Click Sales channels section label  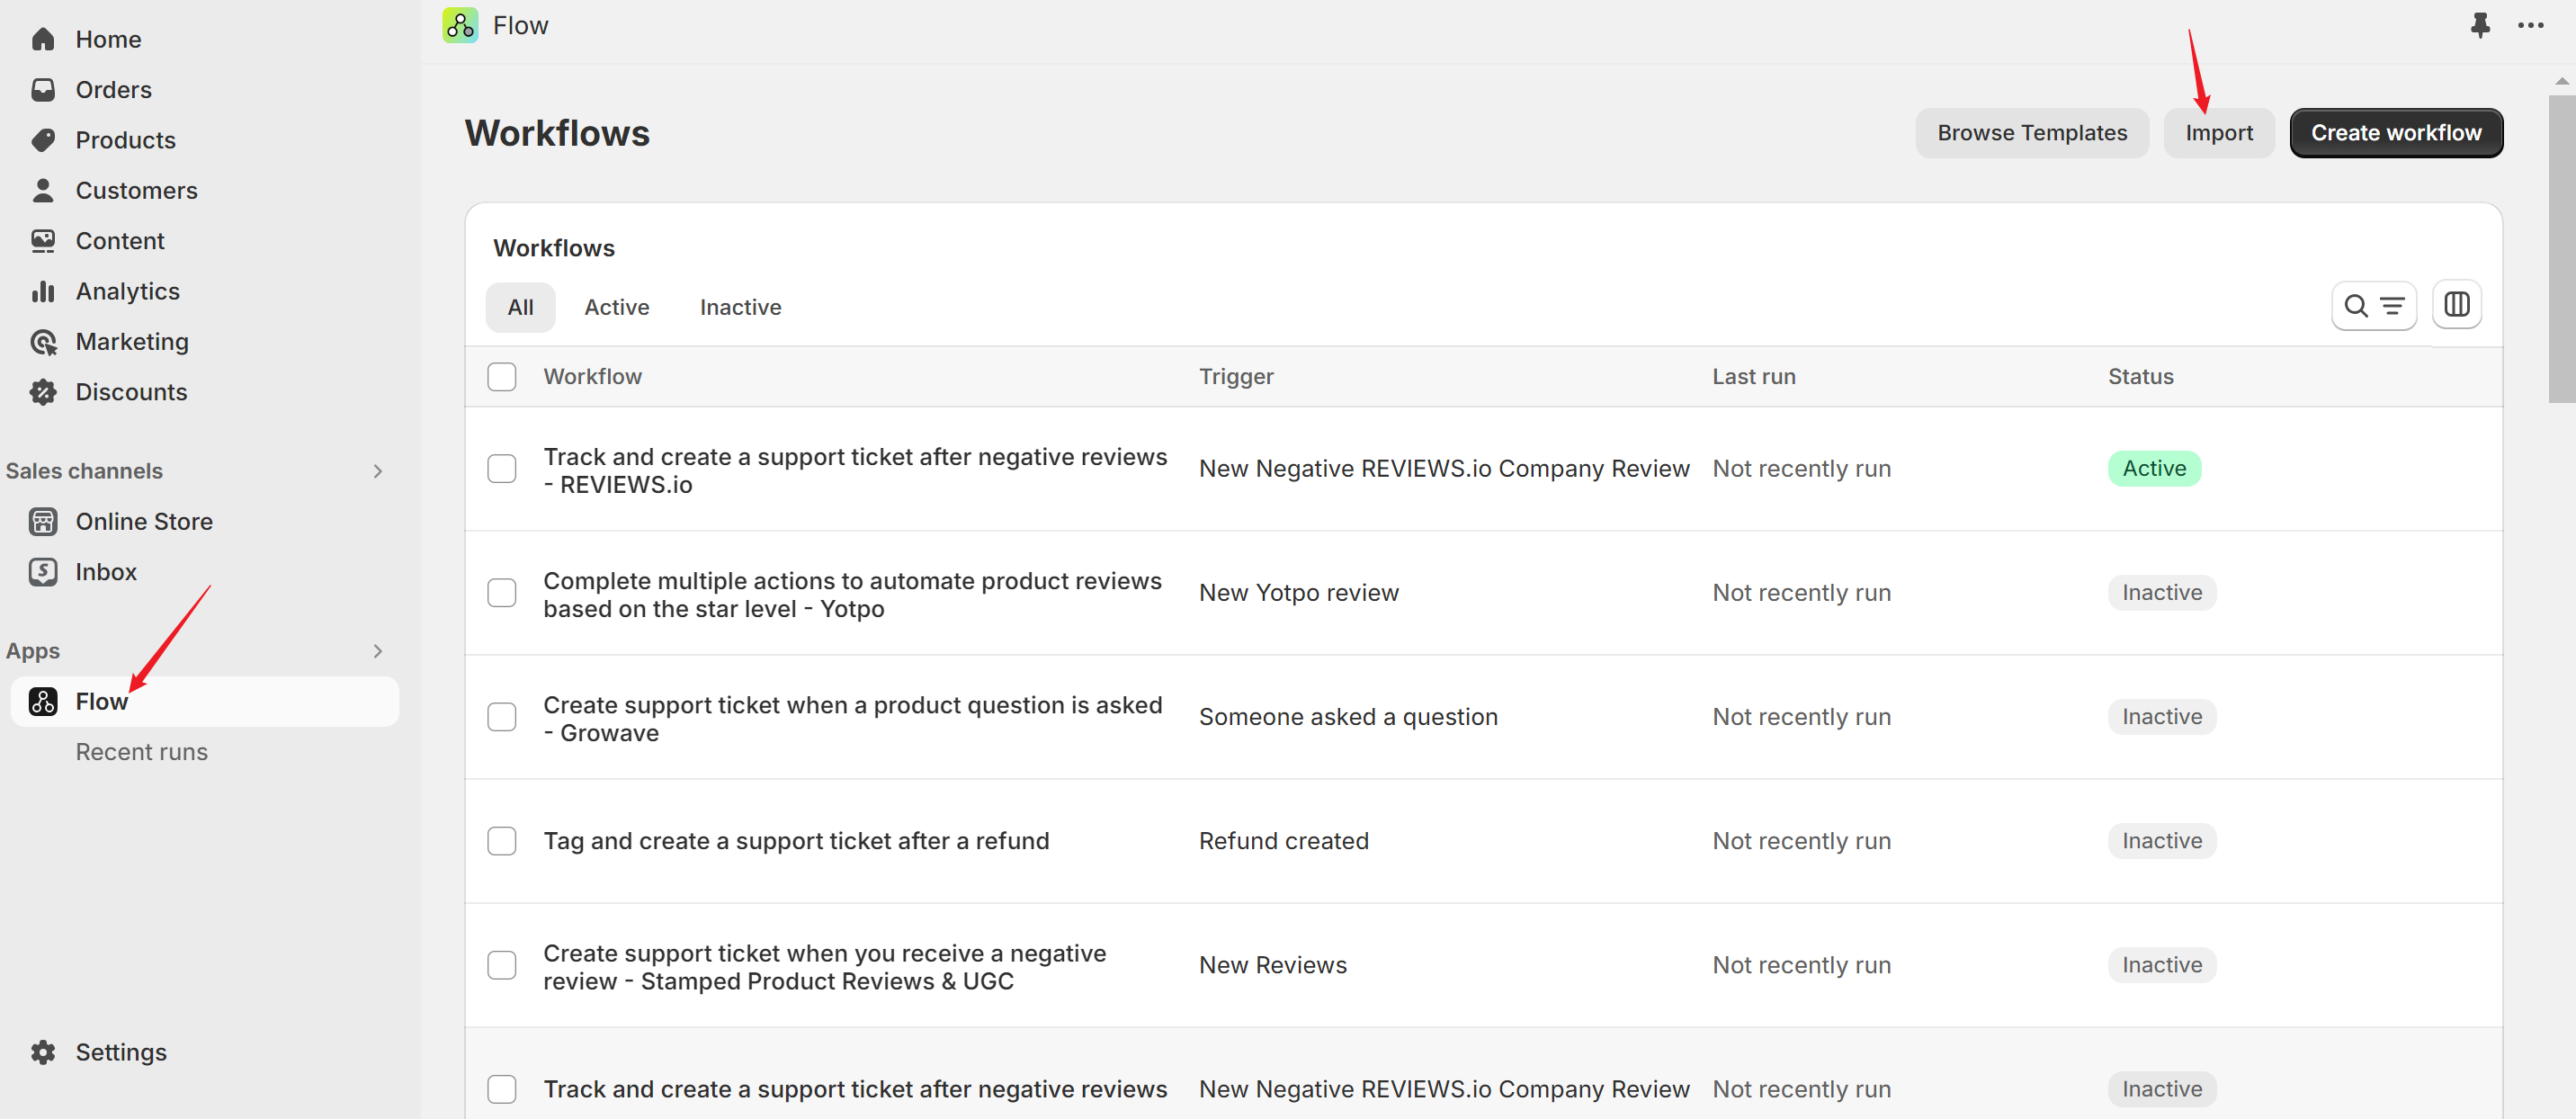tap(84, 471)
